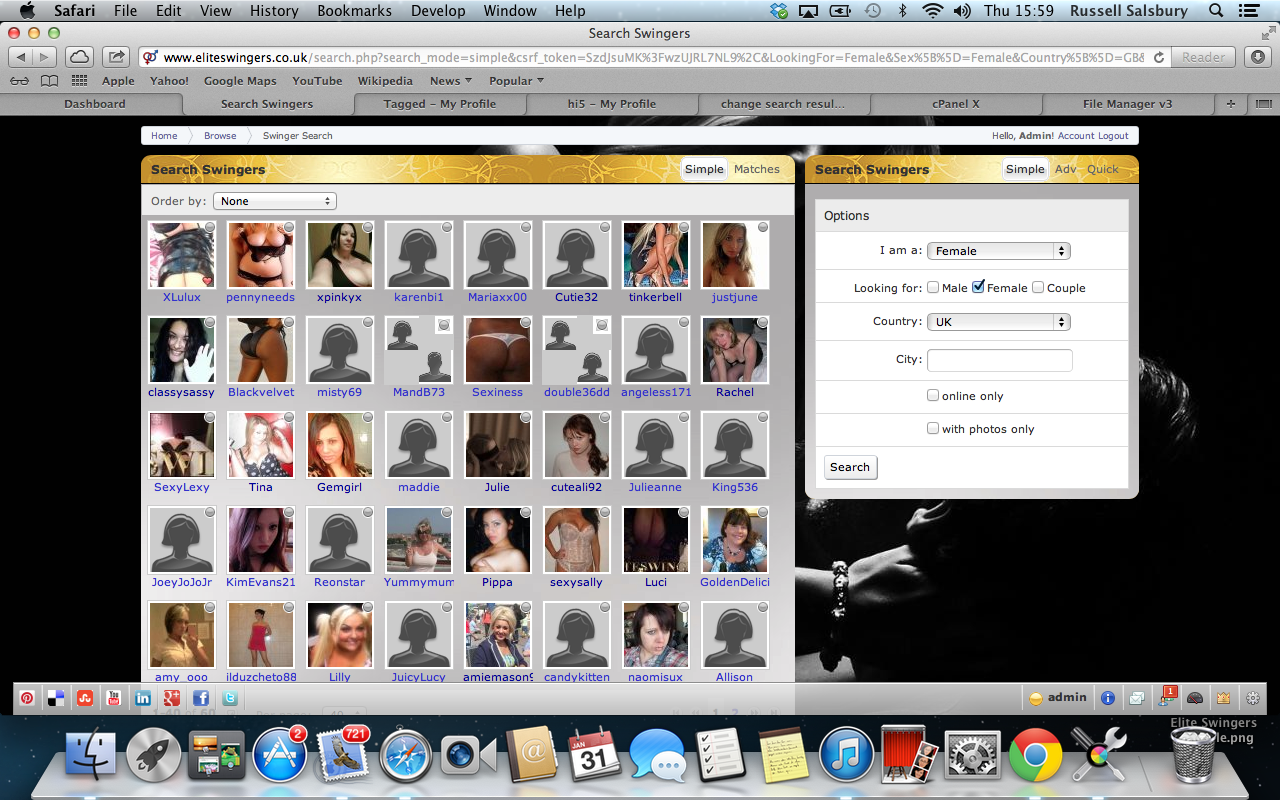Click the Safari Share button

click(116, 57)
